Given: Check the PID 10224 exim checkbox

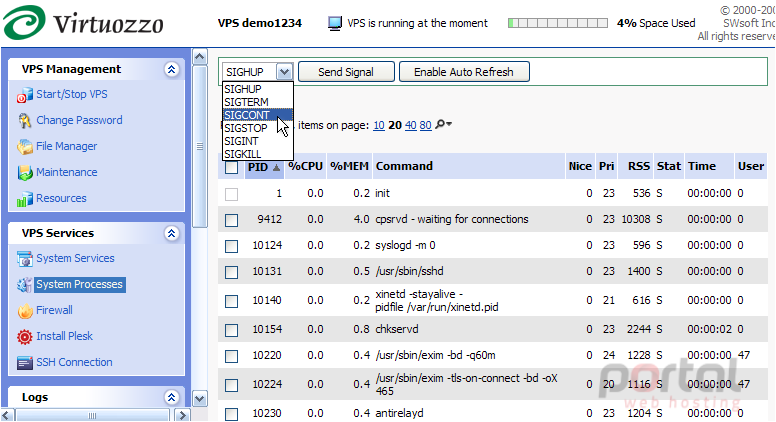Looking at the screenshot, I should coord(231,385).
